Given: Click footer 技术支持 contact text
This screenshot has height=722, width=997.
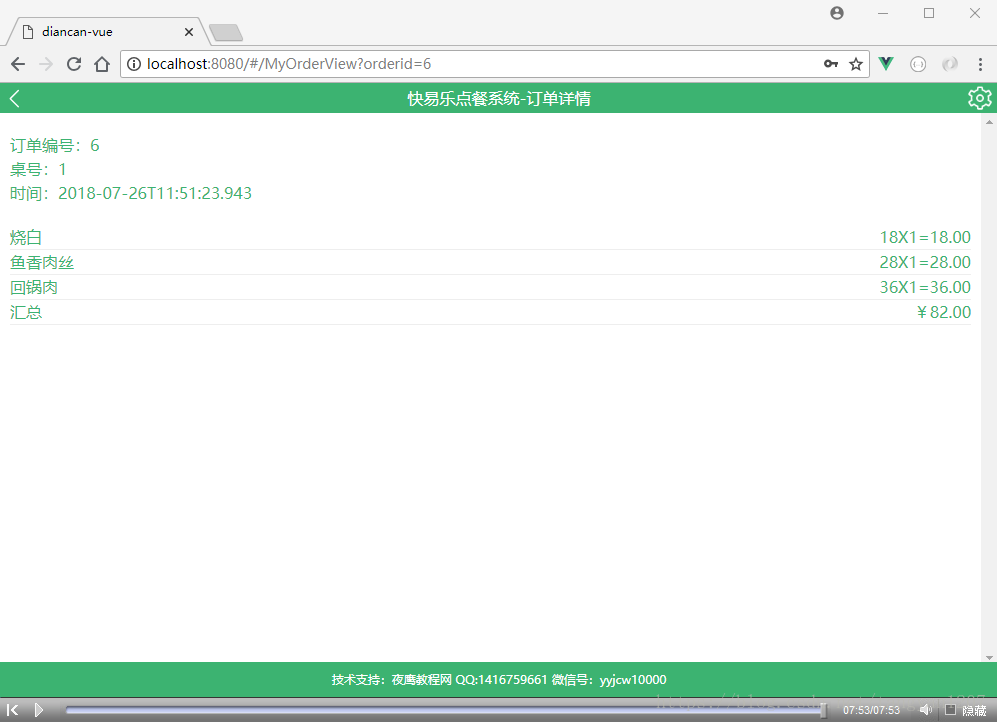Looking at the screenshot, I should [499, 679].
